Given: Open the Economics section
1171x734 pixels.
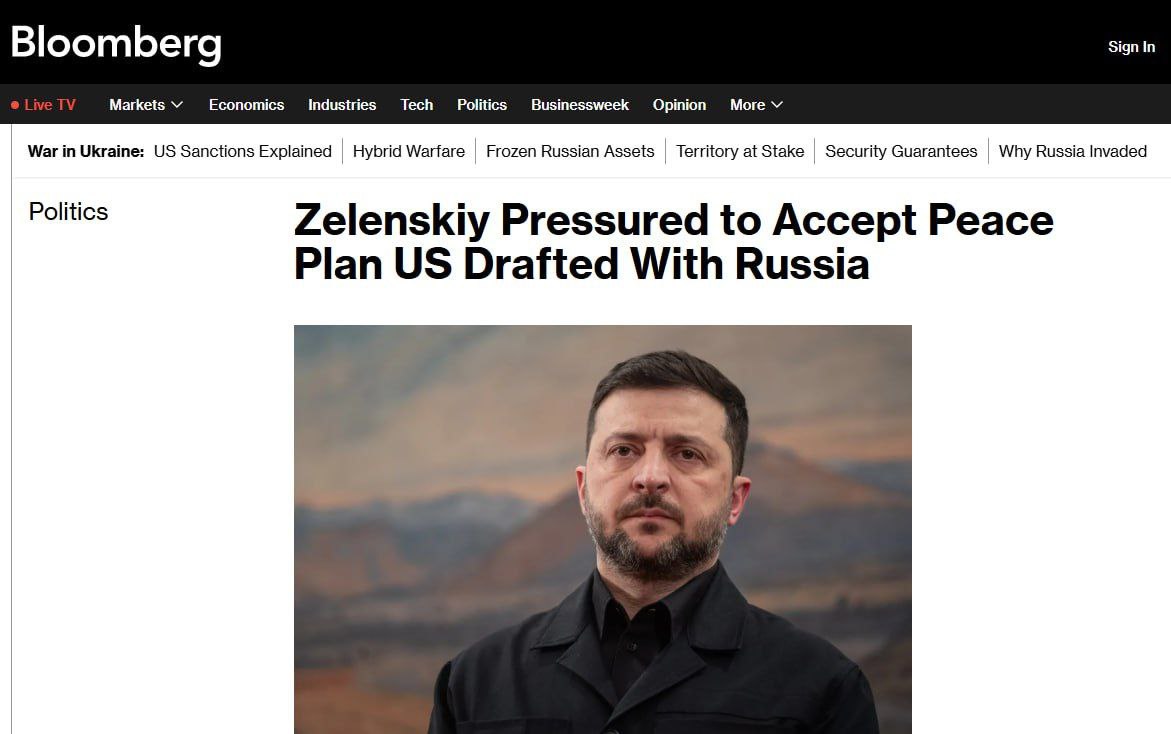Looking at the screenshot, I should click(x=246, y=105).
